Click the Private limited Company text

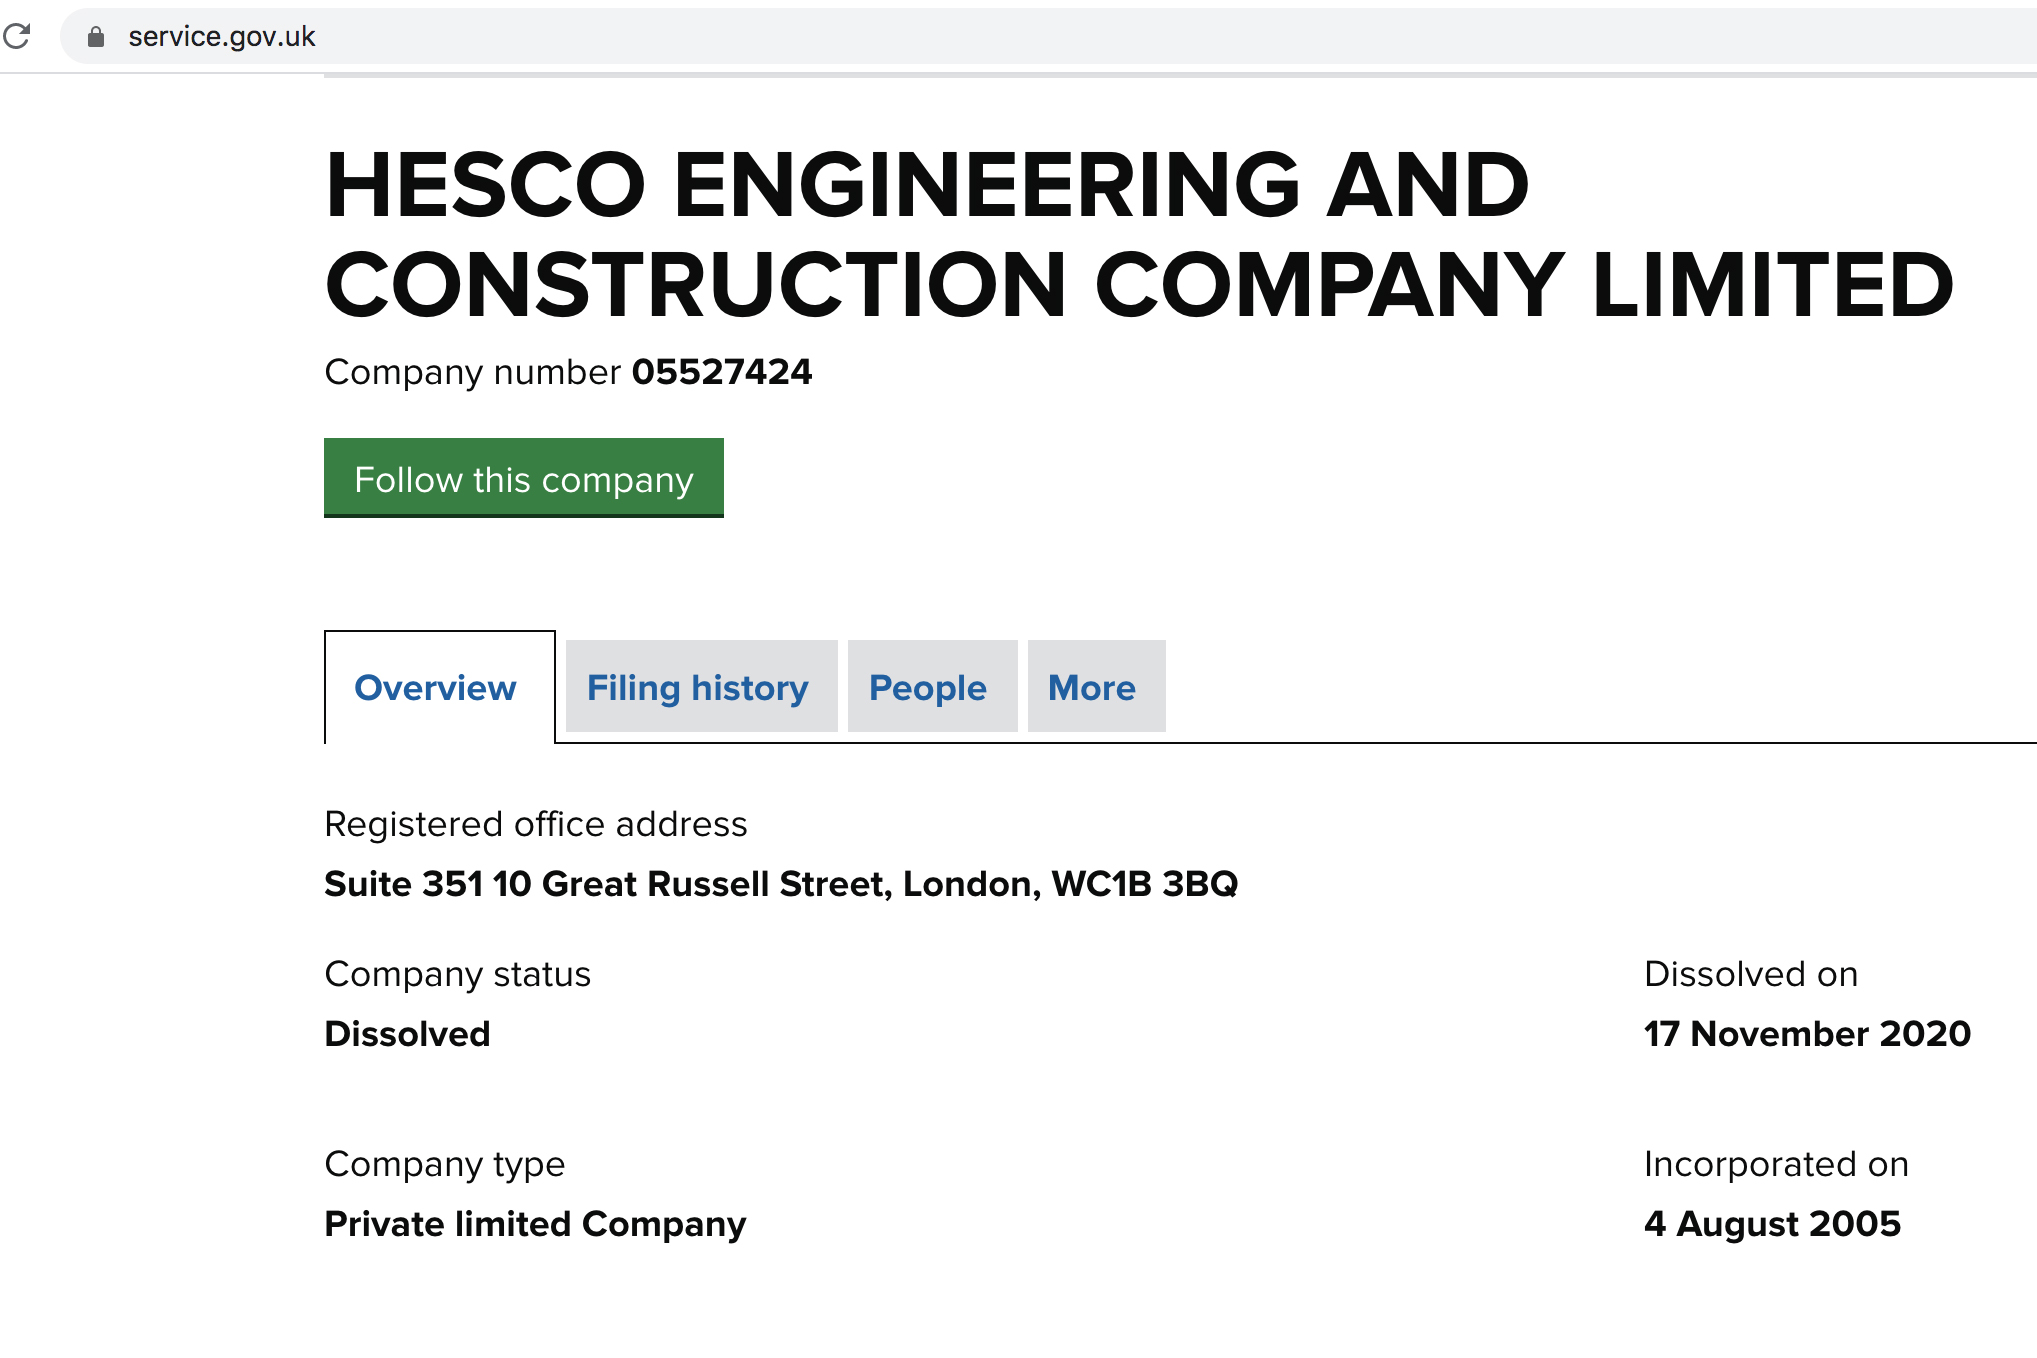click(x=535, y=1224)
